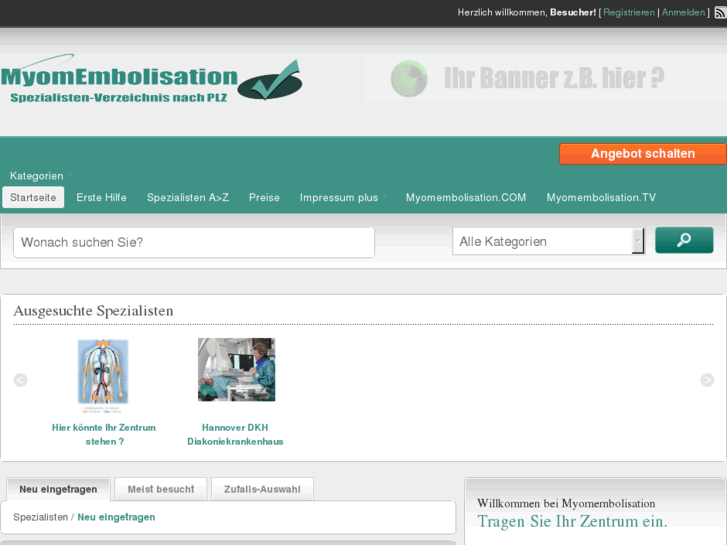The width and height of the screenshot is (727, 545).
Task: Click the RSS feed icon
Action: (x=721, y=13)
